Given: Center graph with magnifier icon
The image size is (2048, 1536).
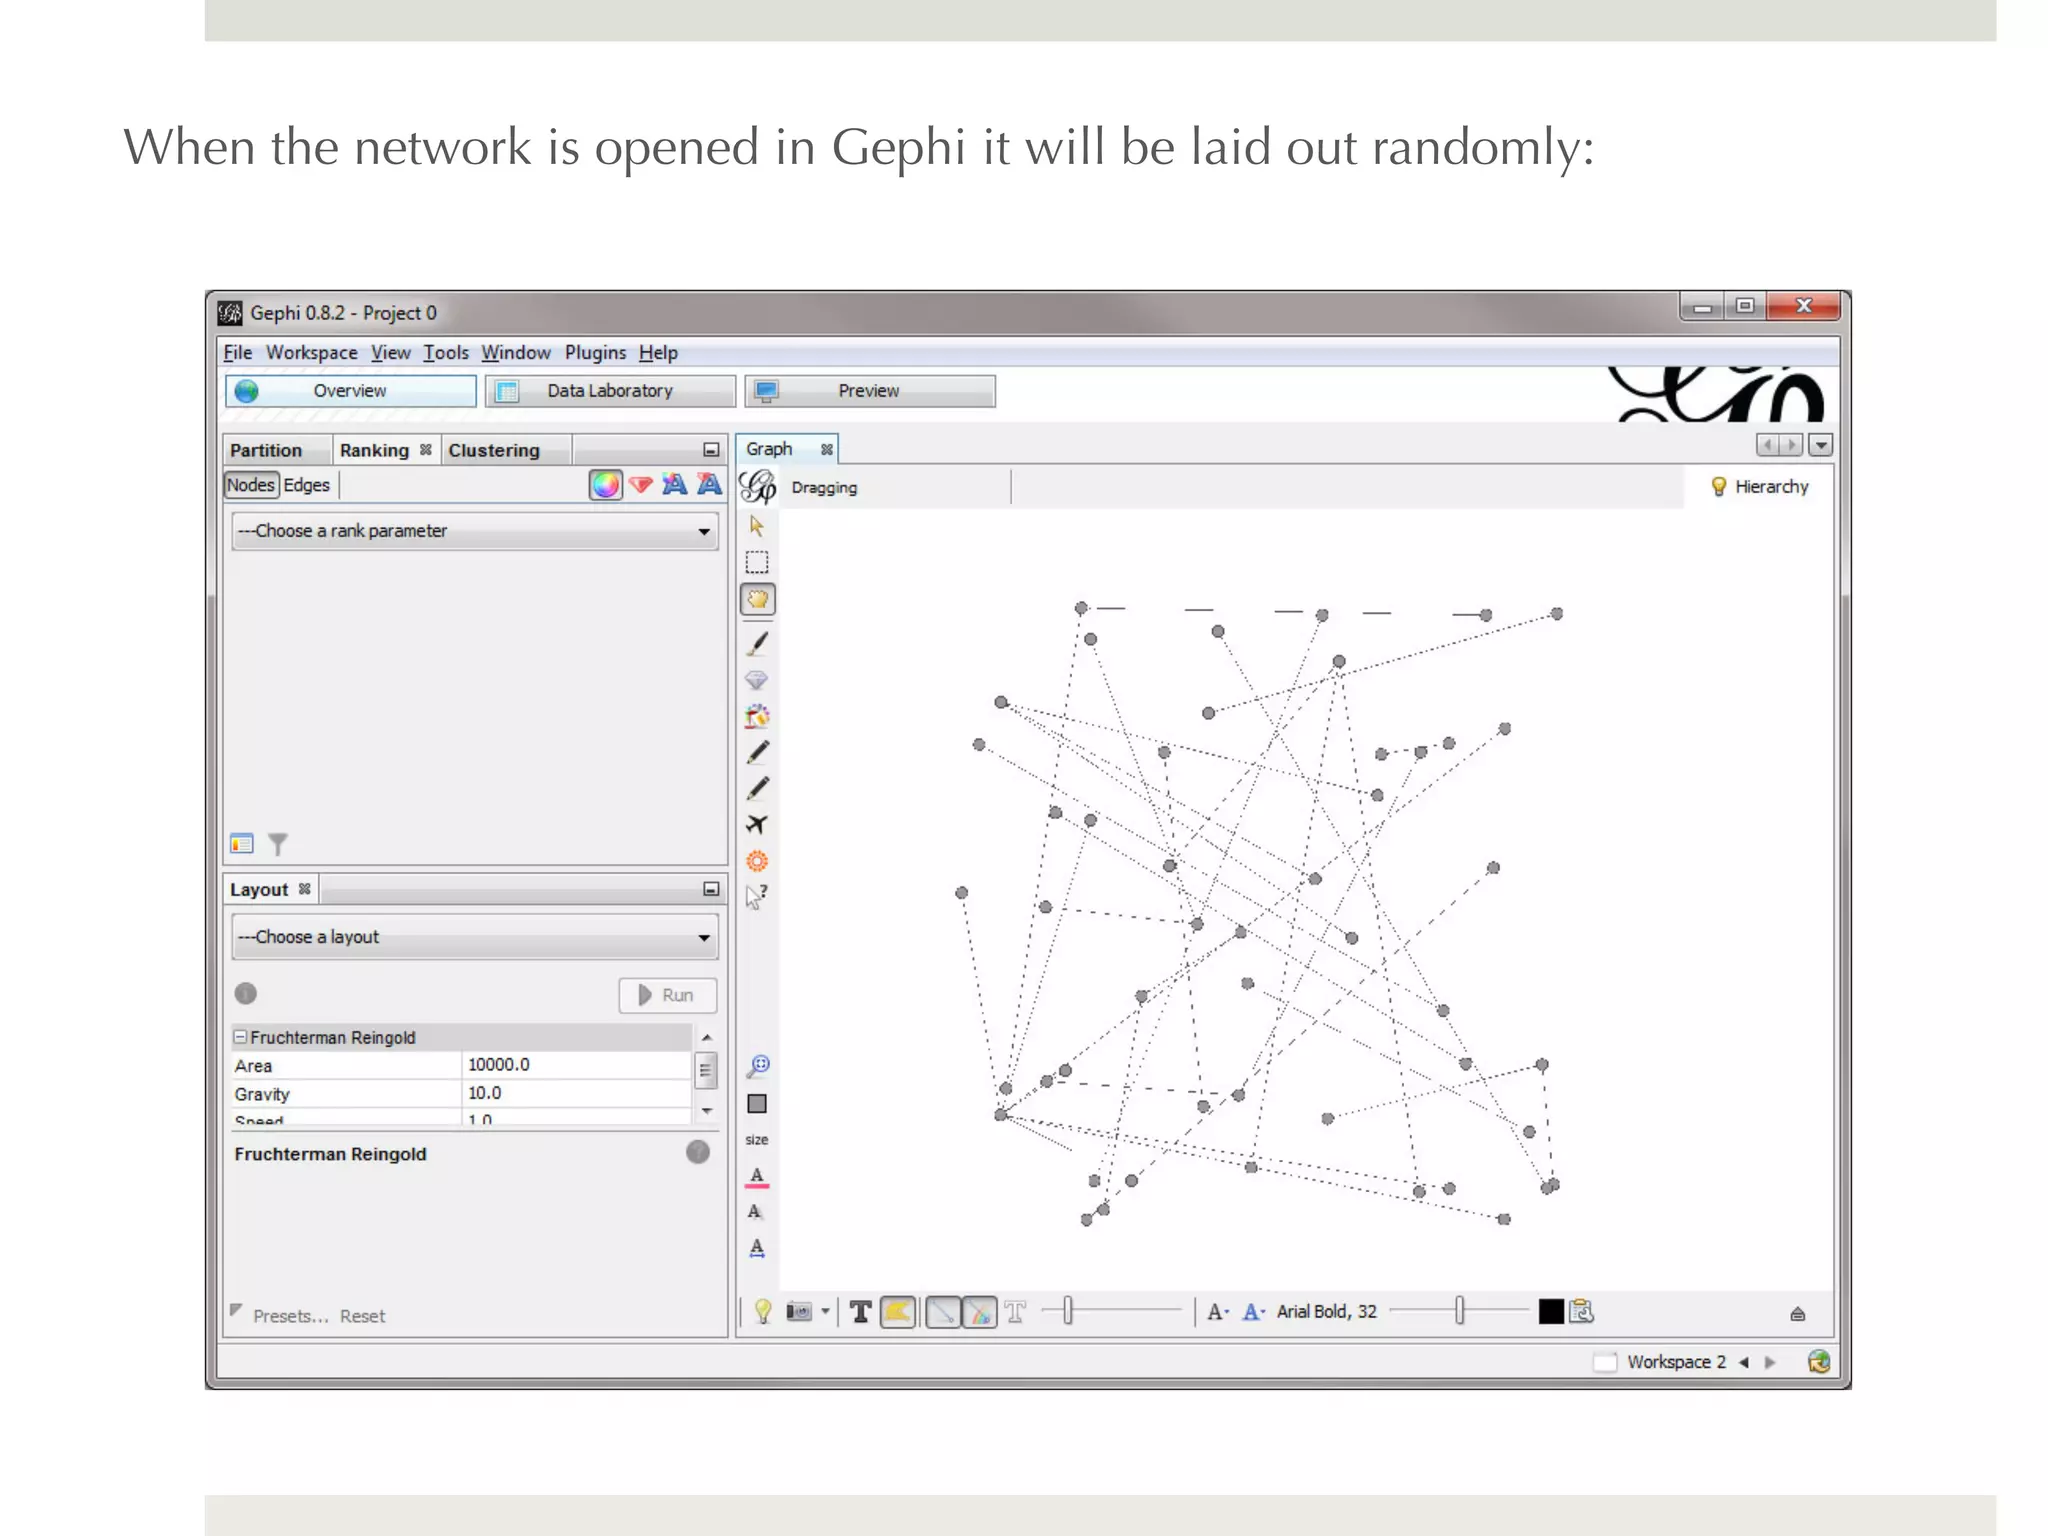Looking at the screenshot, I should [x=757, y=1066].
